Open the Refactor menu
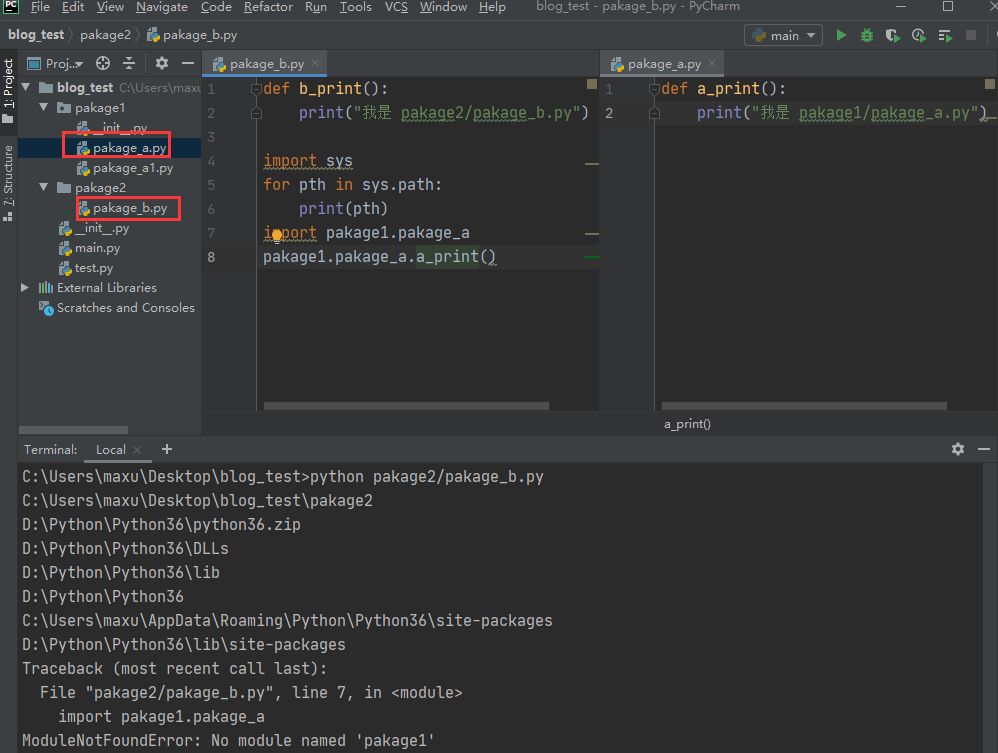This screenshot has width=998, height=753. point(266,7)
